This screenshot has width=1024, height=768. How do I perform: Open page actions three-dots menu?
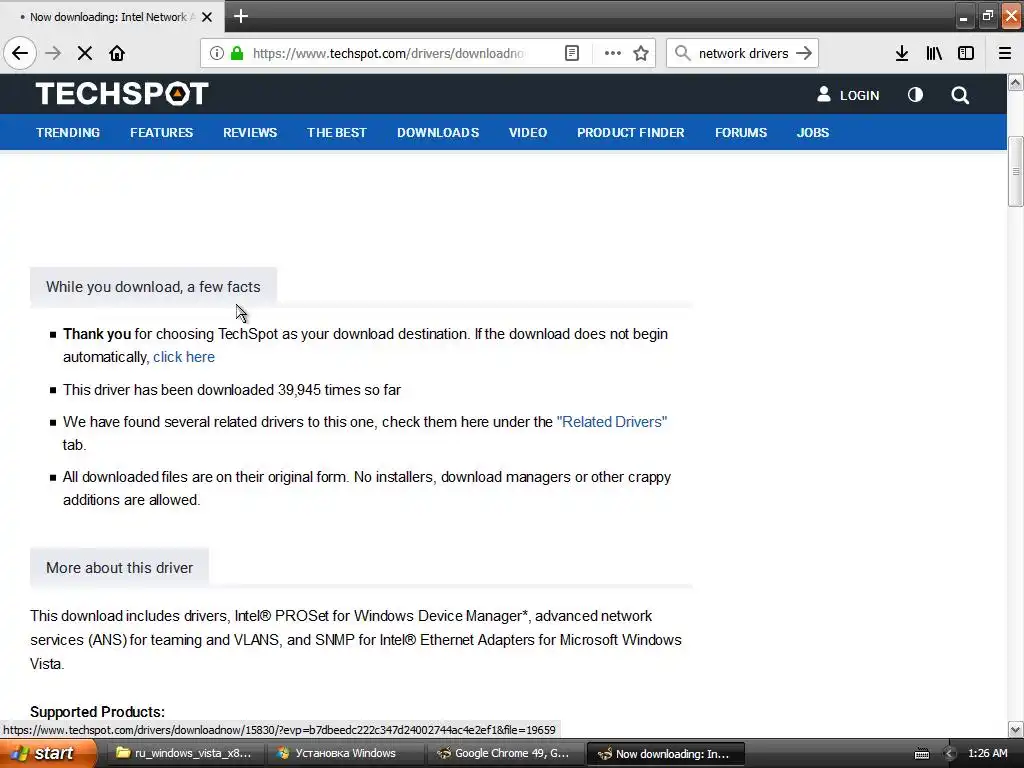tap(613, 53)
